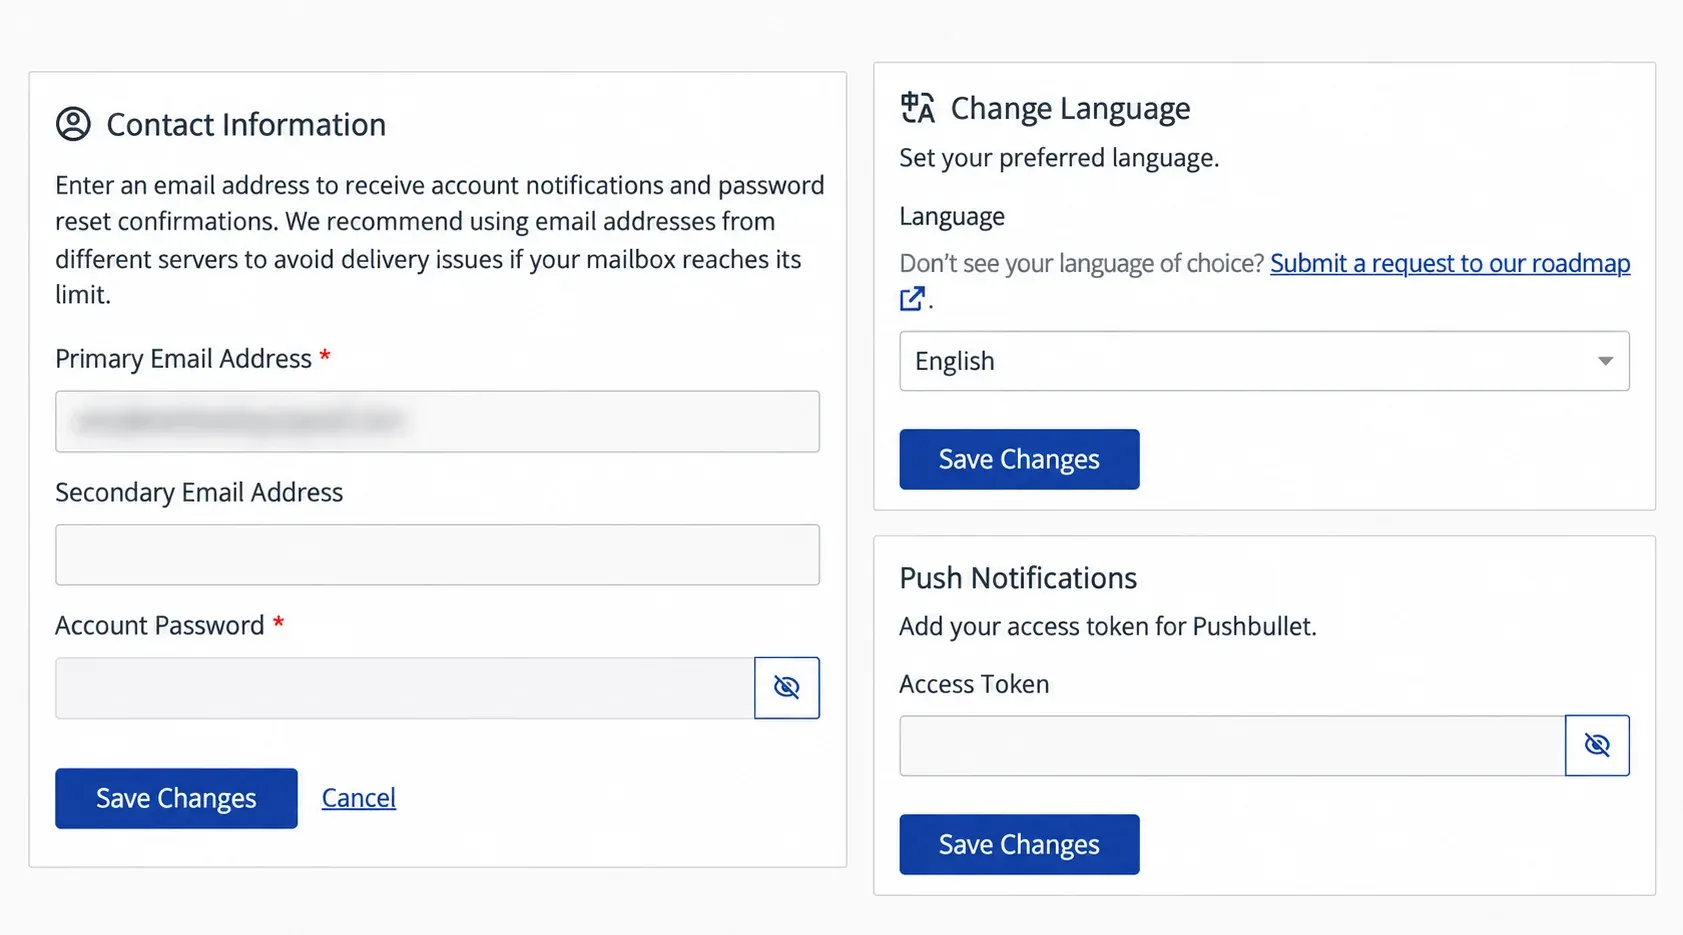Click the Push Notifications heading
Image resolution: width=1683 pixels, height=935 pixels.
(1018, 578)
